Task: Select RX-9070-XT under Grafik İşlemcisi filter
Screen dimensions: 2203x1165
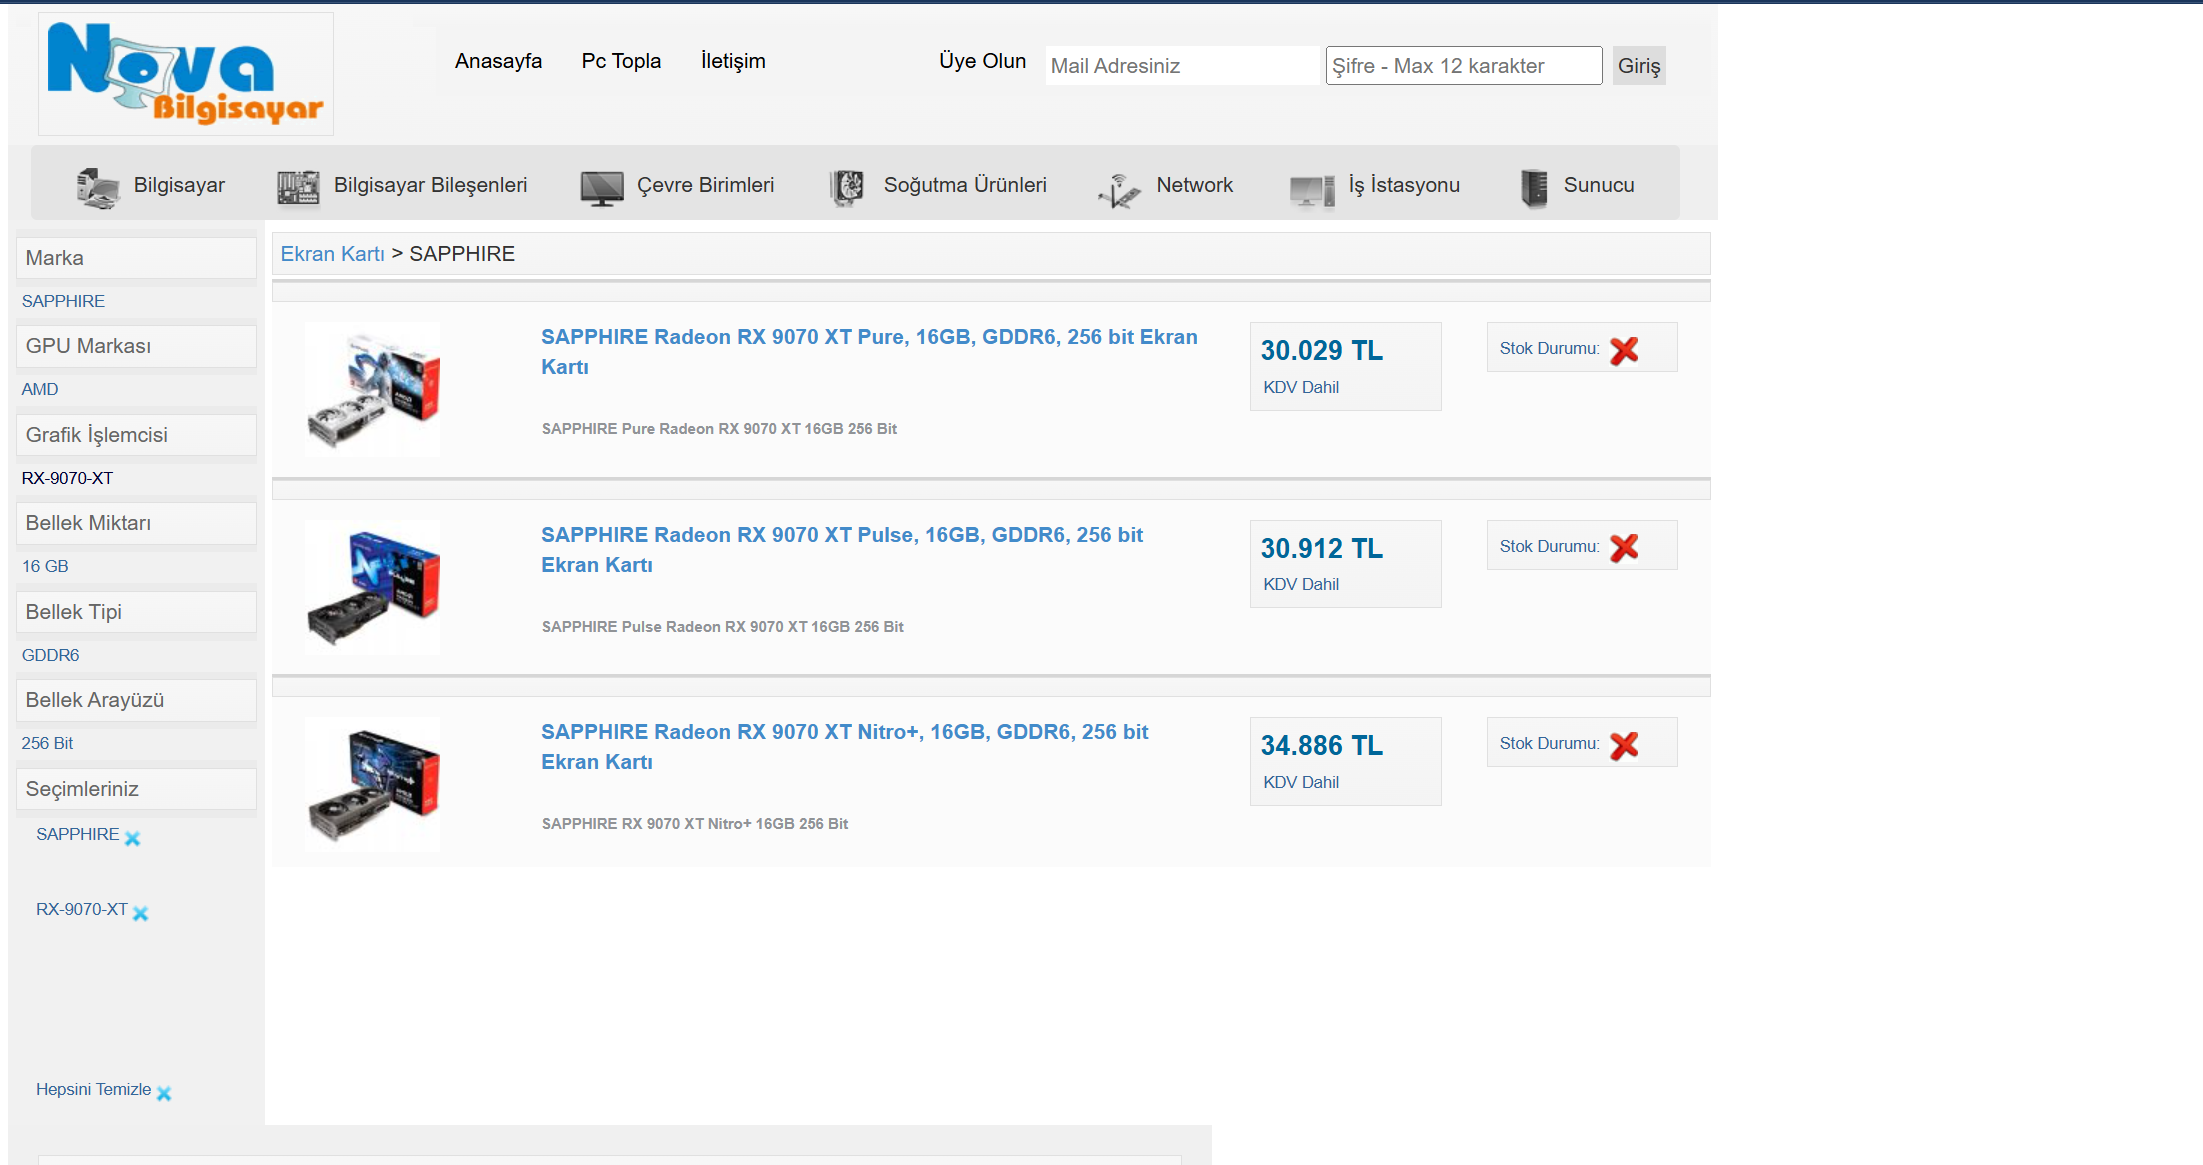Action: [x=67, y=478]
